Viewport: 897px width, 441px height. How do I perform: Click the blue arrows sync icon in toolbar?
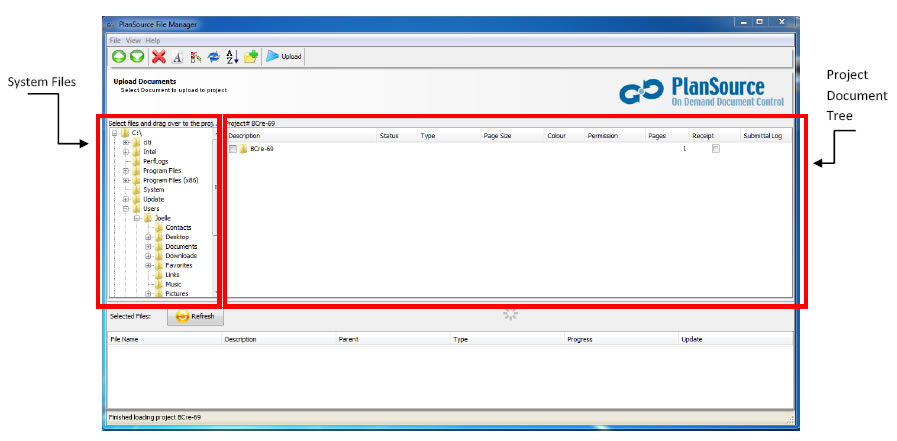pyautogui.click(x=213, y=57)
